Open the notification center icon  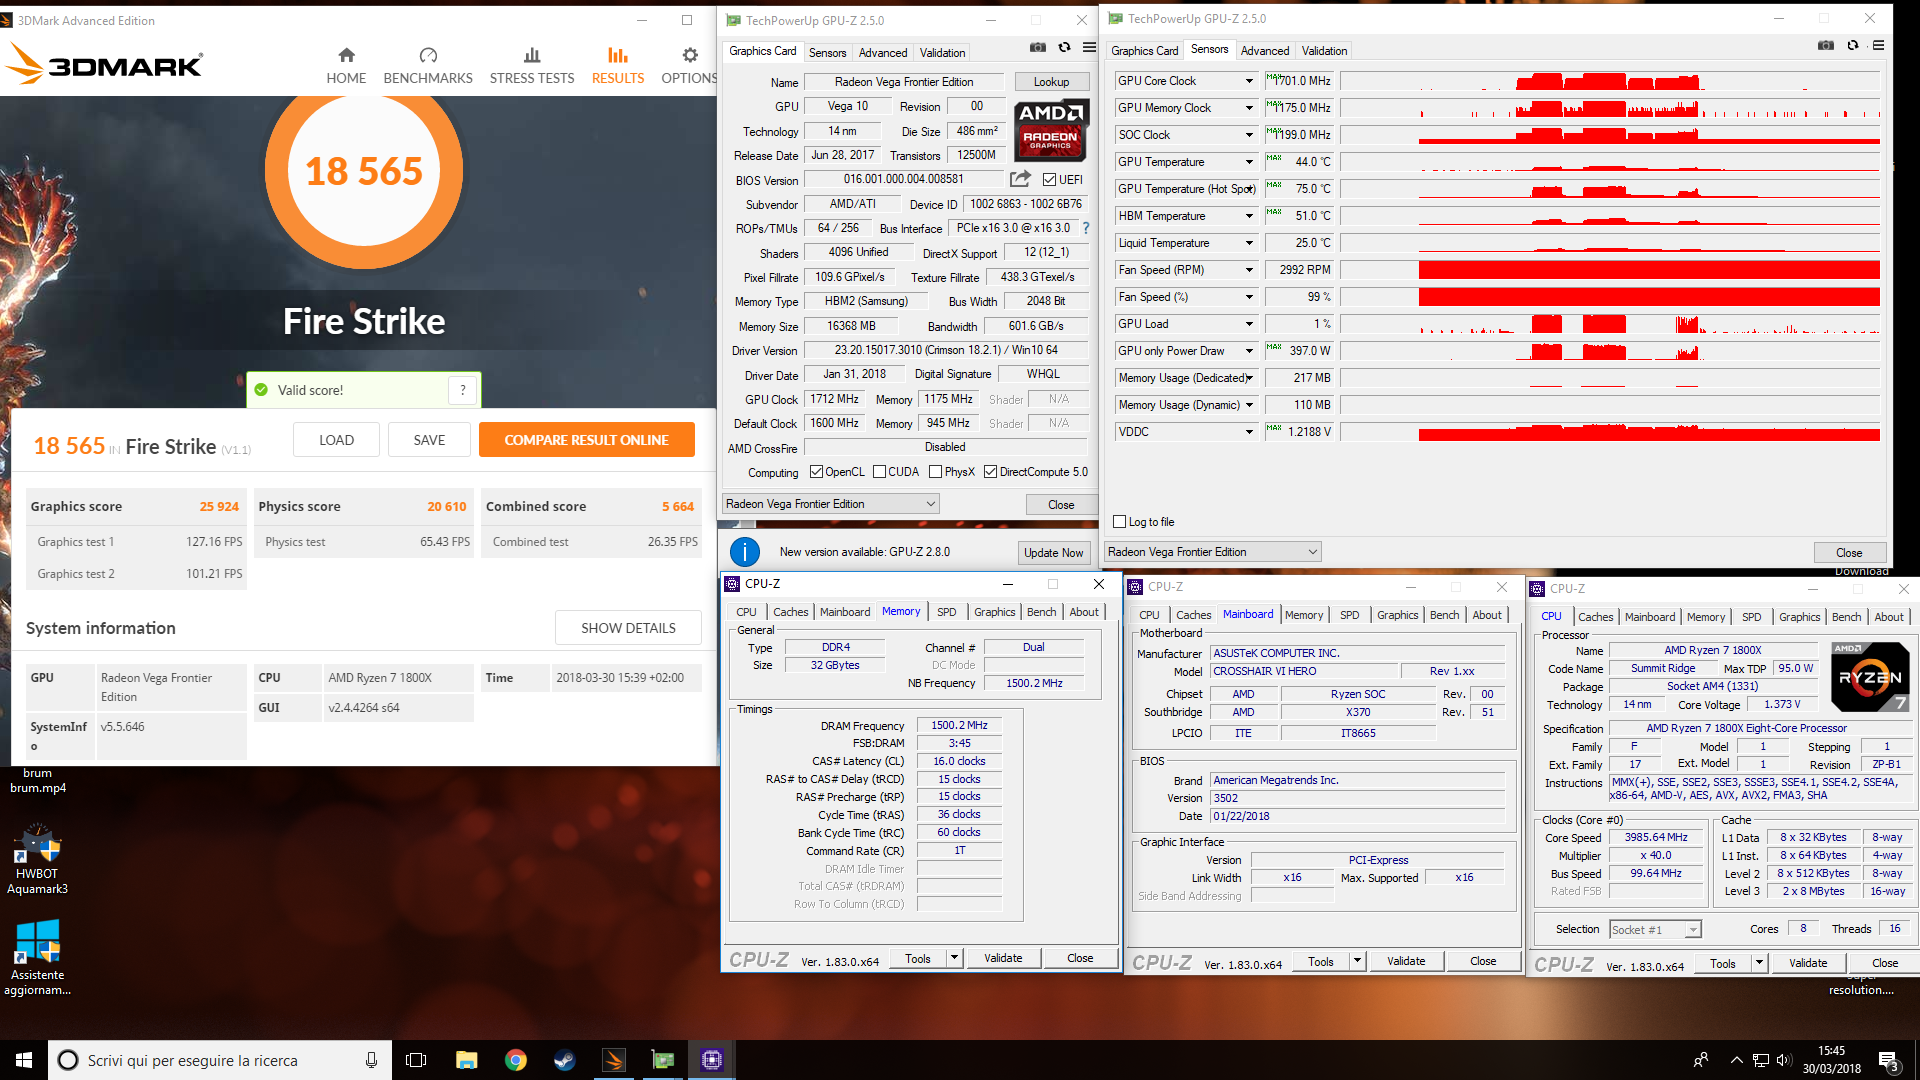tap(1889, 1061)
